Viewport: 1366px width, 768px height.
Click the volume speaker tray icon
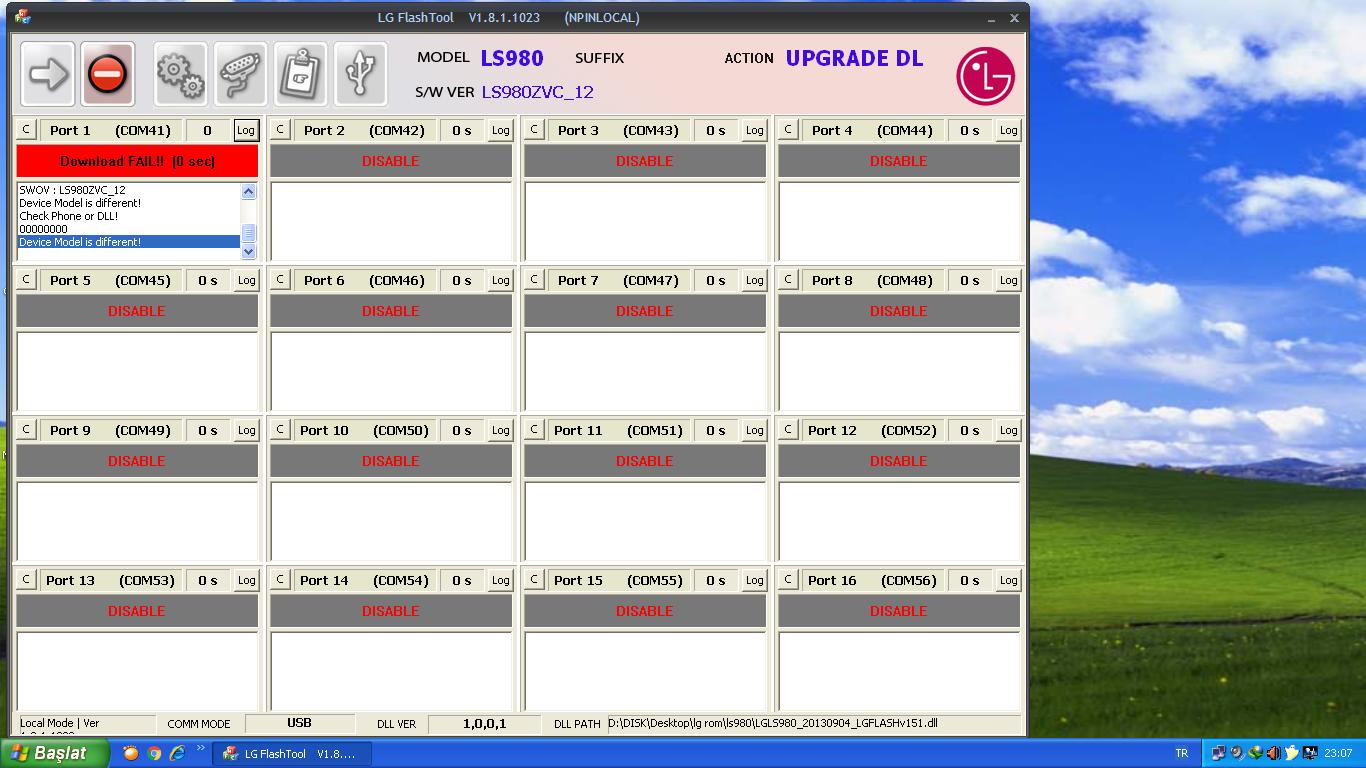coord(1273,754)
